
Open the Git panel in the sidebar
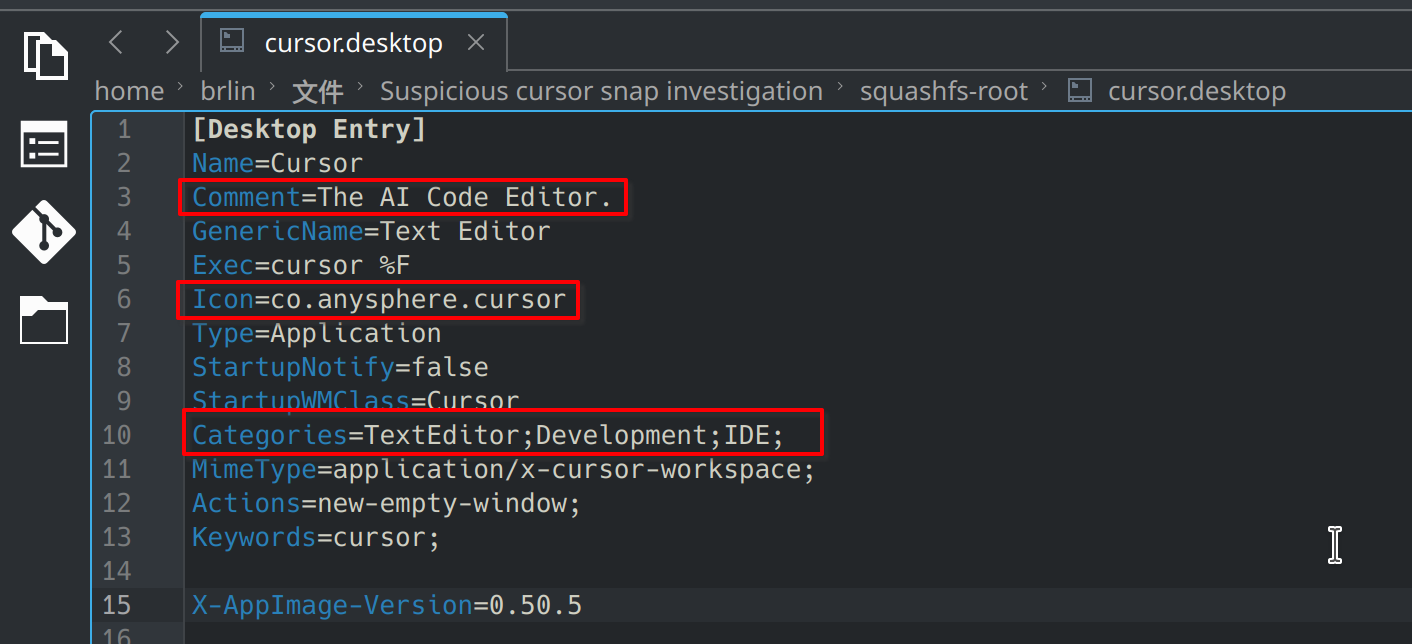click(x=45, y=232)
